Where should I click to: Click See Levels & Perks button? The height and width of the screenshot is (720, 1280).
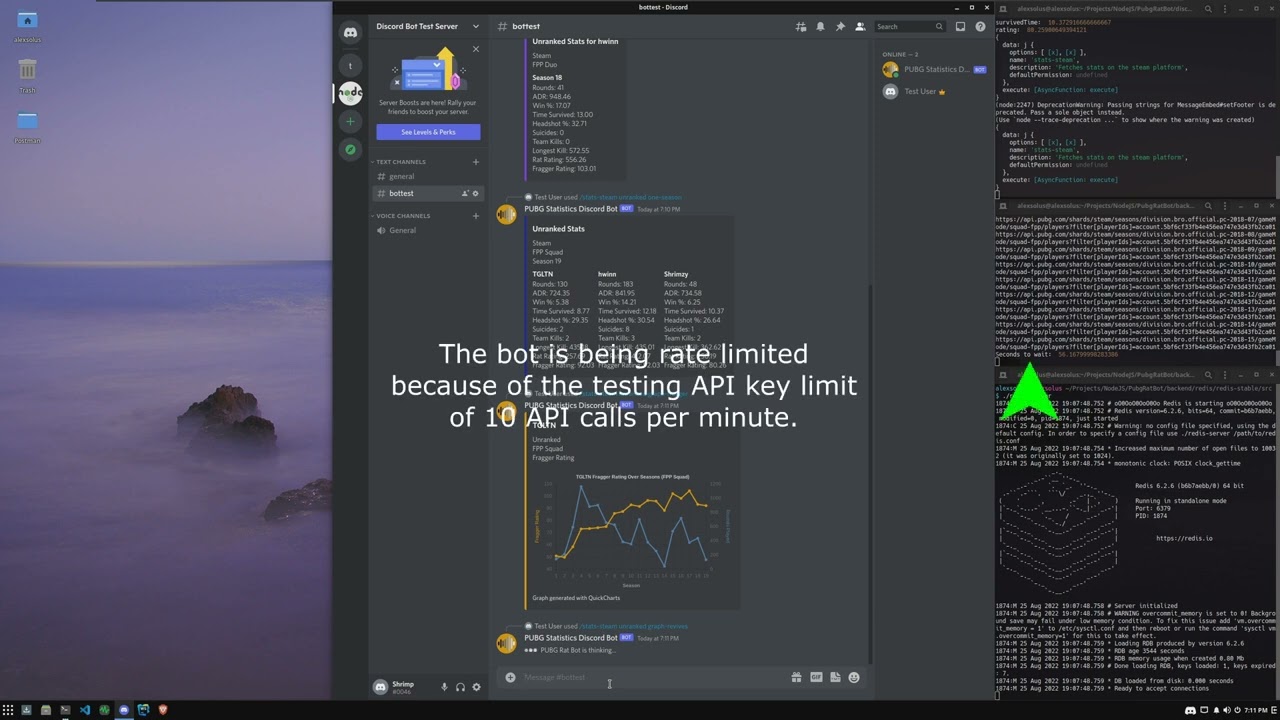pos(428,132)
